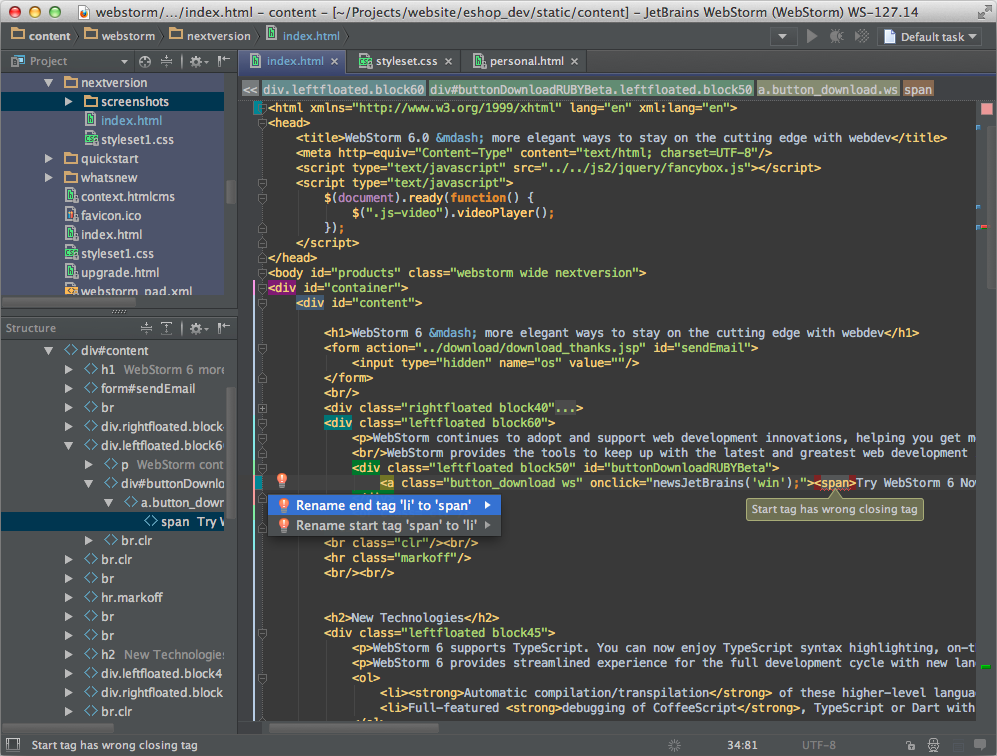
Task: Click the red error stripe indicator square
Action: [986, 108]
